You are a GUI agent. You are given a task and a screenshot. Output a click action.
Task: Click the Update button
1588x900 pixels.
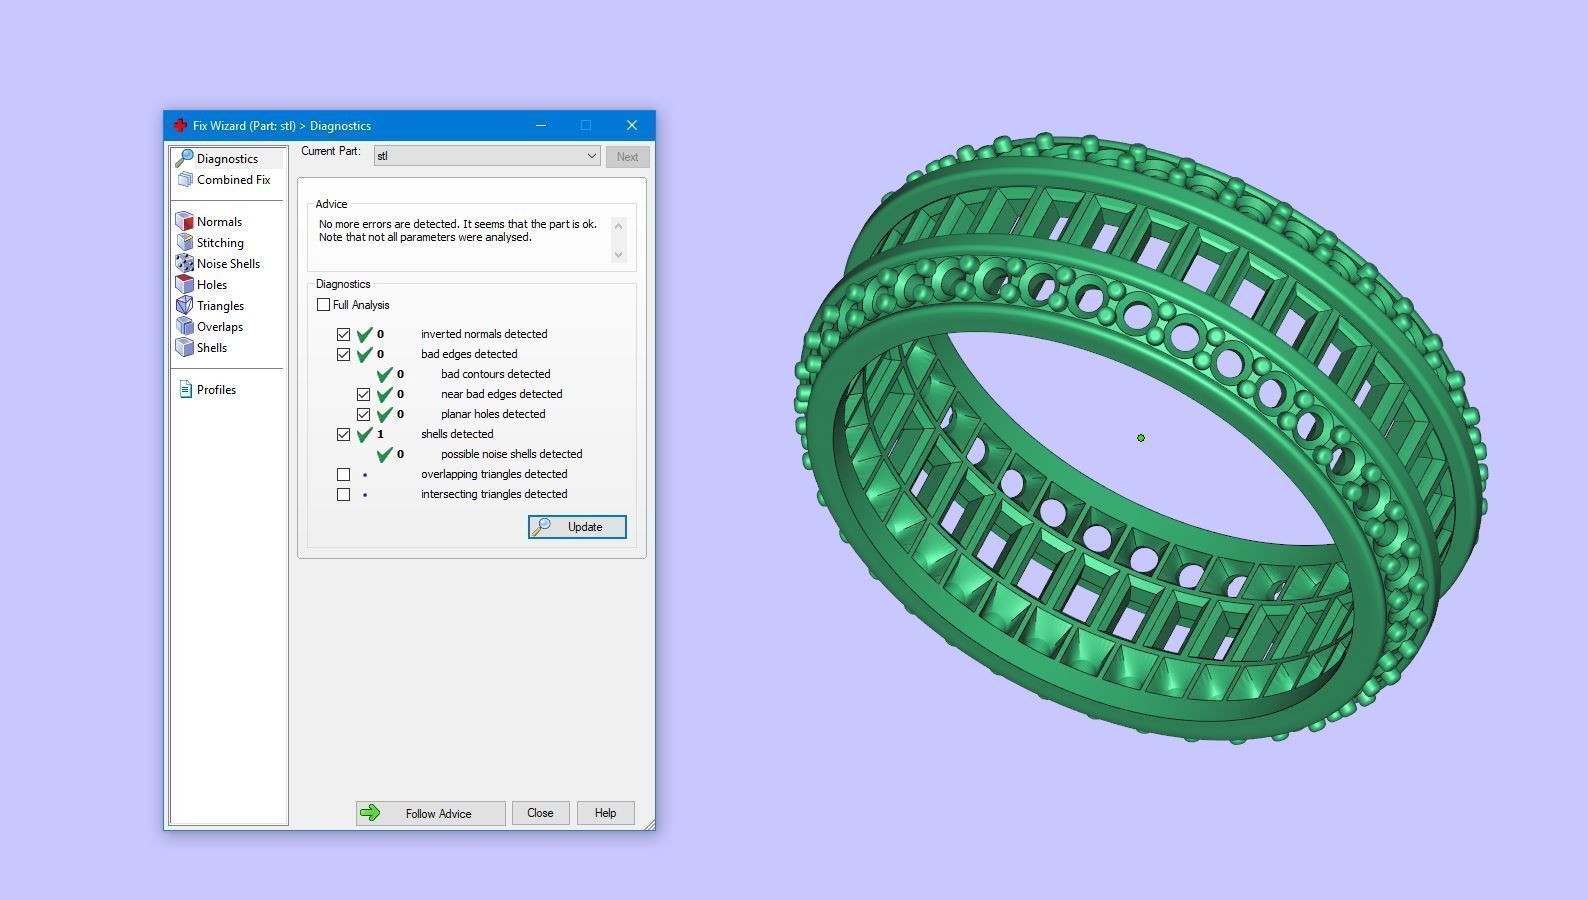577,527
